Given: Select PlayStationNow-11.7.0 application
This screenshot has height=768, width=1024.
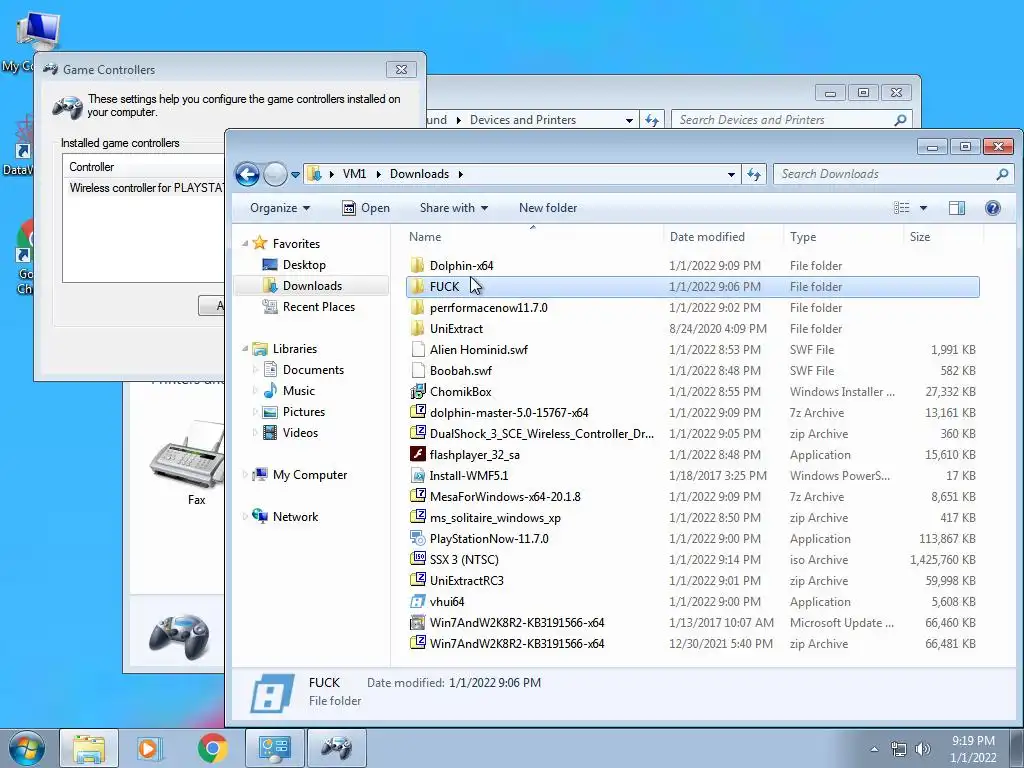Looking at the screenshot, I should pos(692,539).
